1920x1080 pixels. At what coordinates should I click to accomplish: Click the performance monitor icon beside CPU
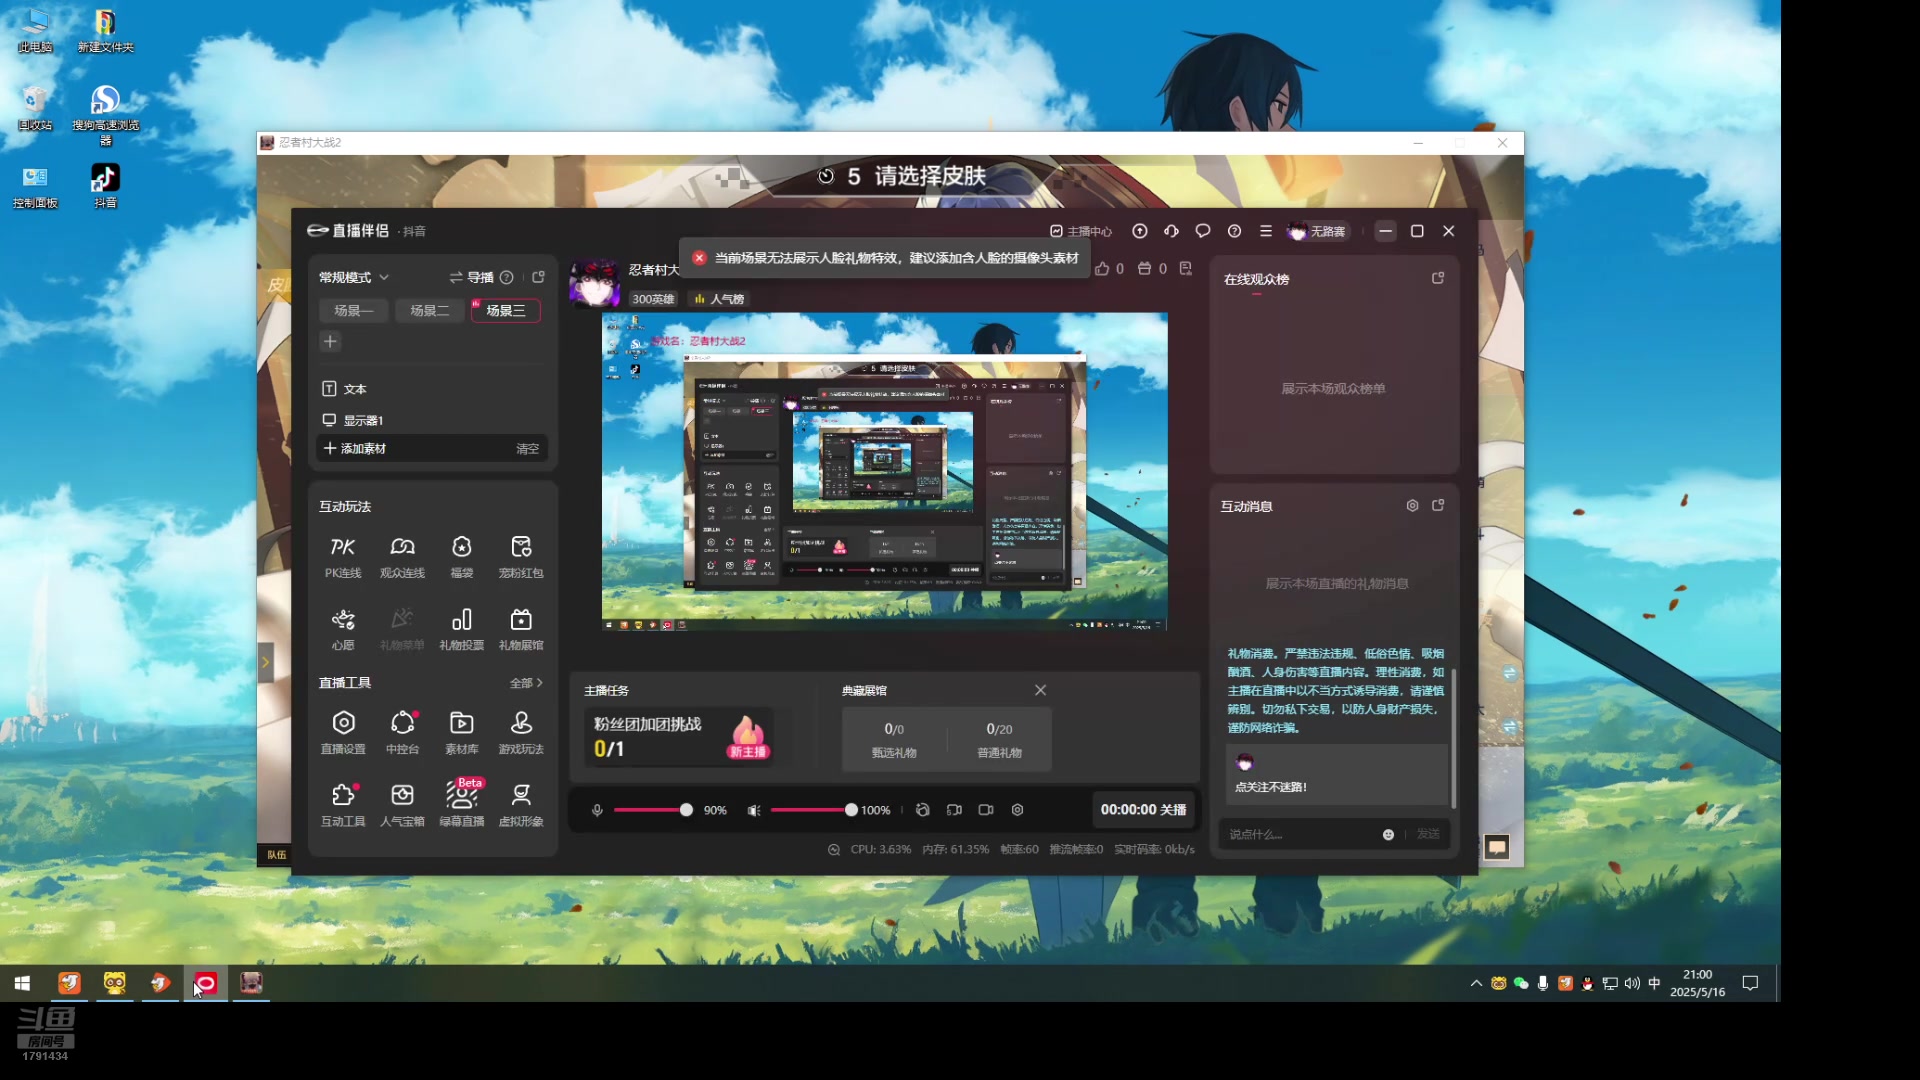point(834,849)
